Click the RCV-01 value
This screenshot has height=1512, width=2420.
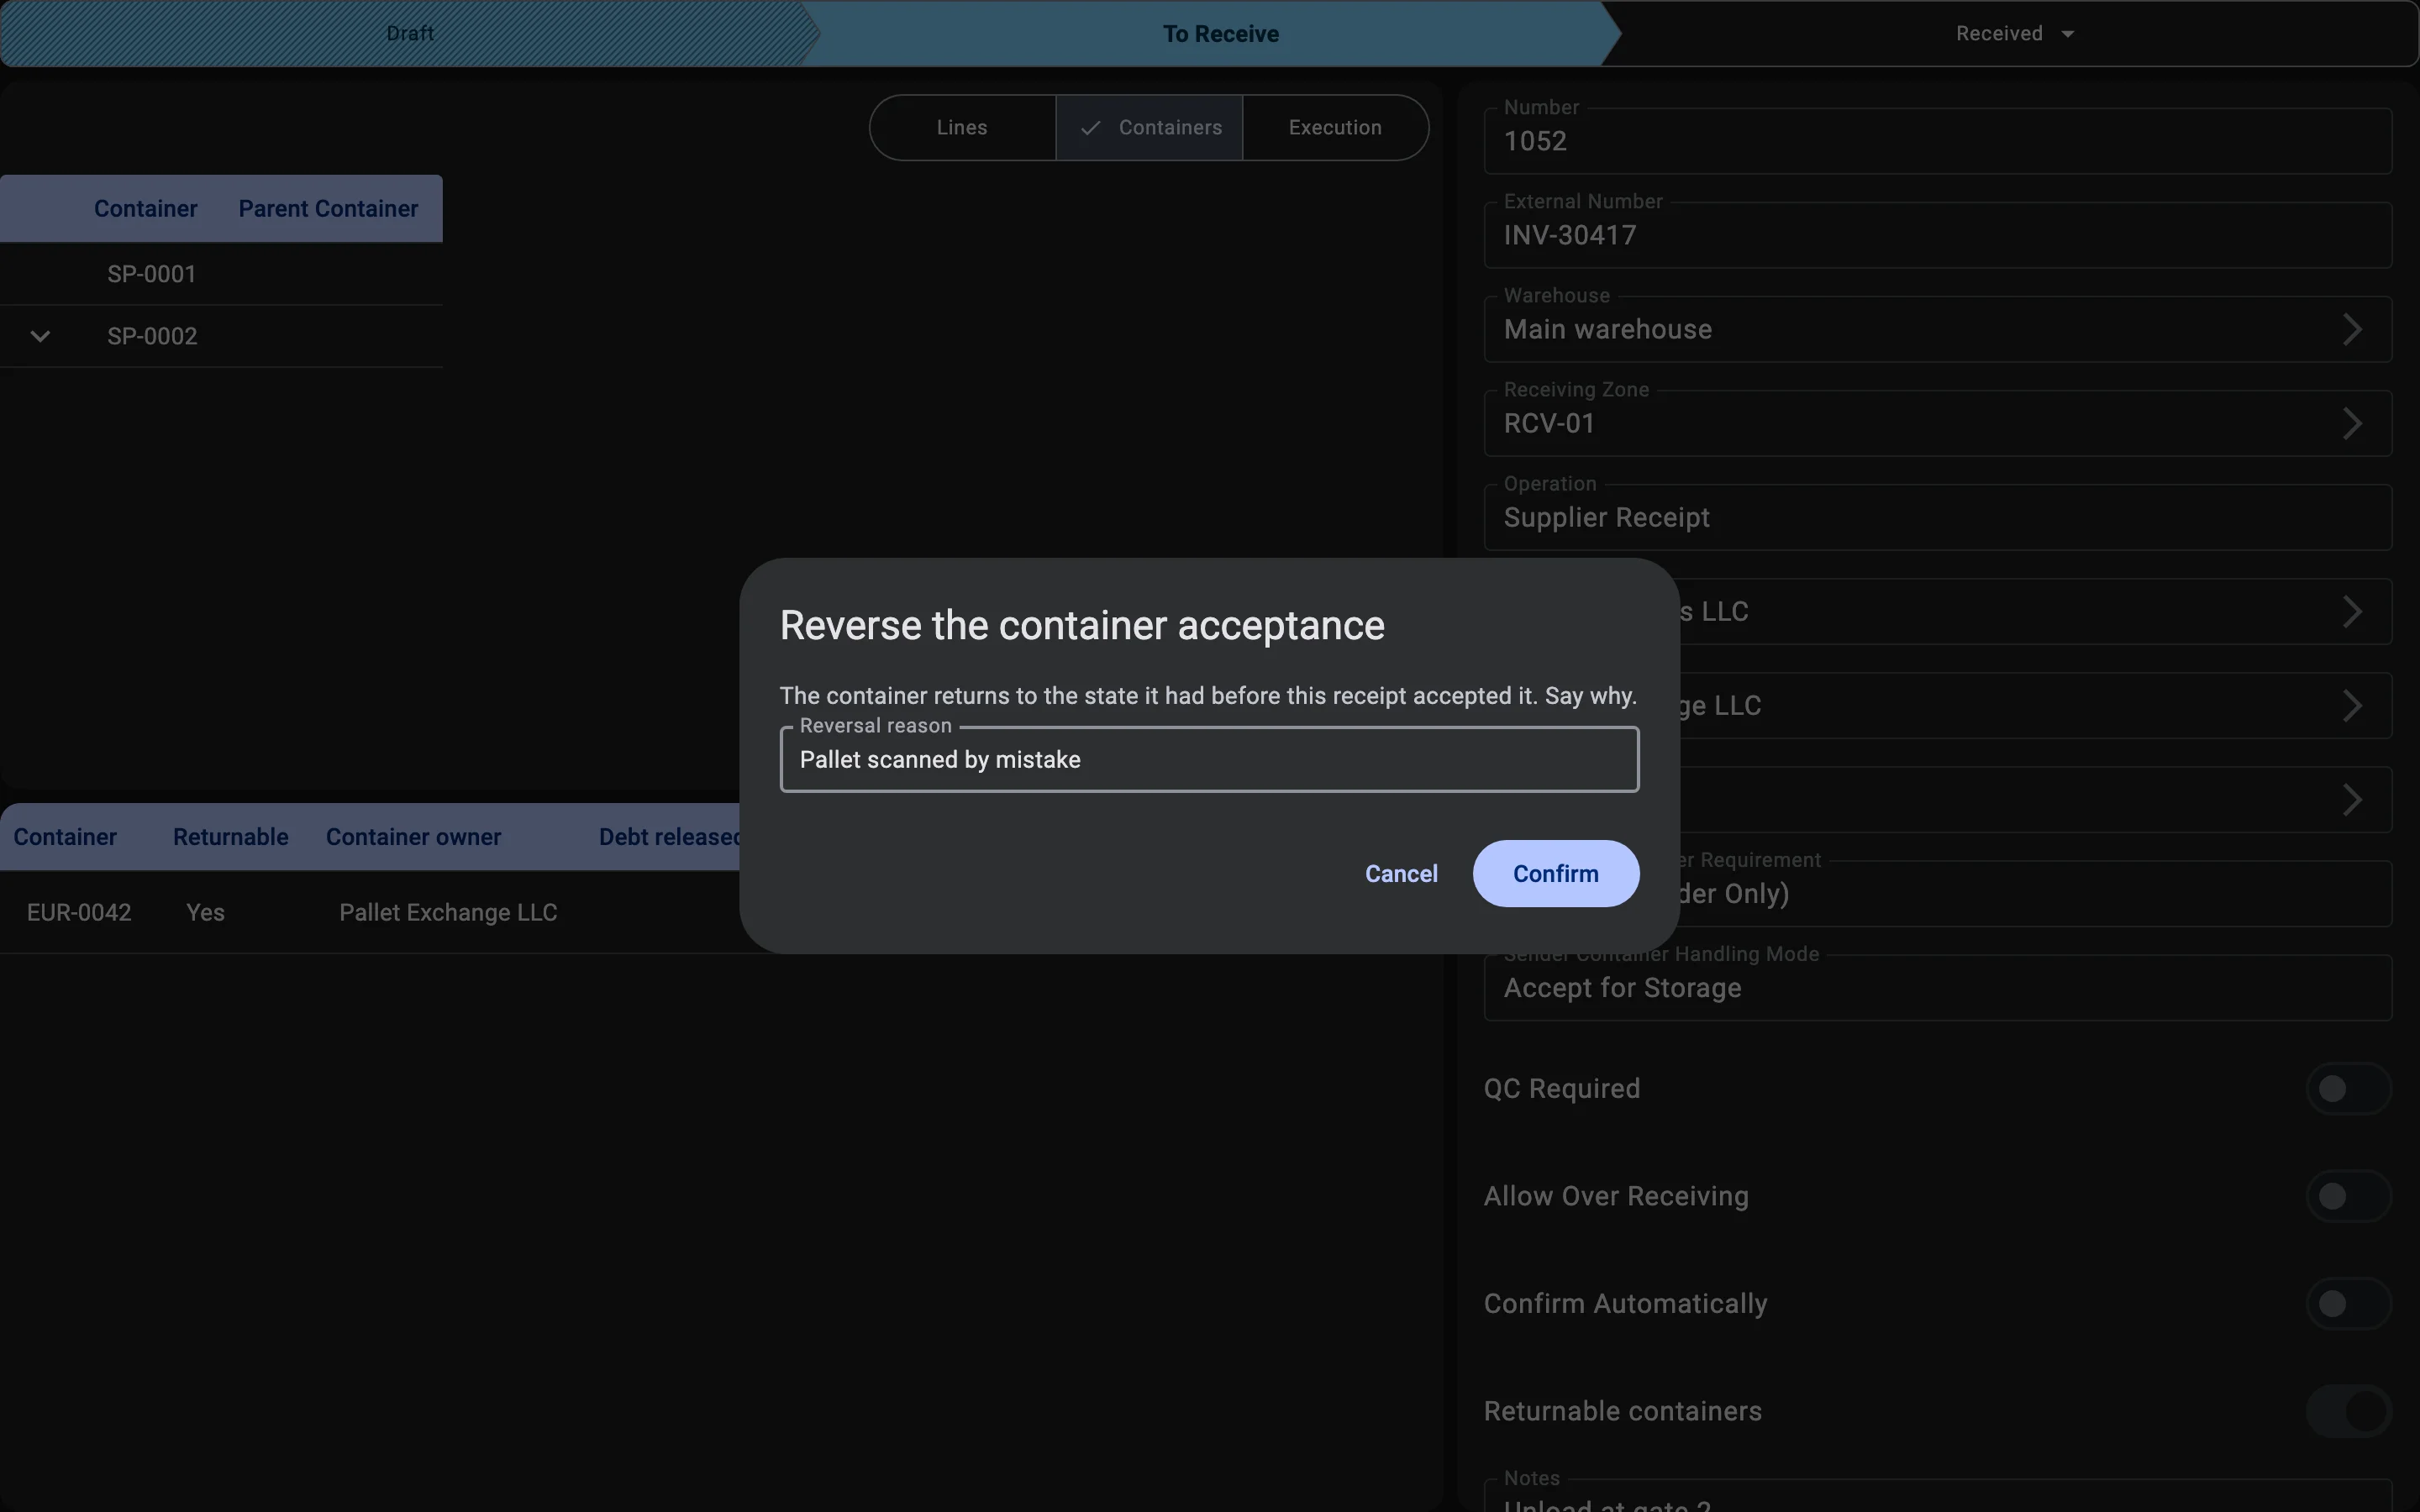coord(1549,423)
